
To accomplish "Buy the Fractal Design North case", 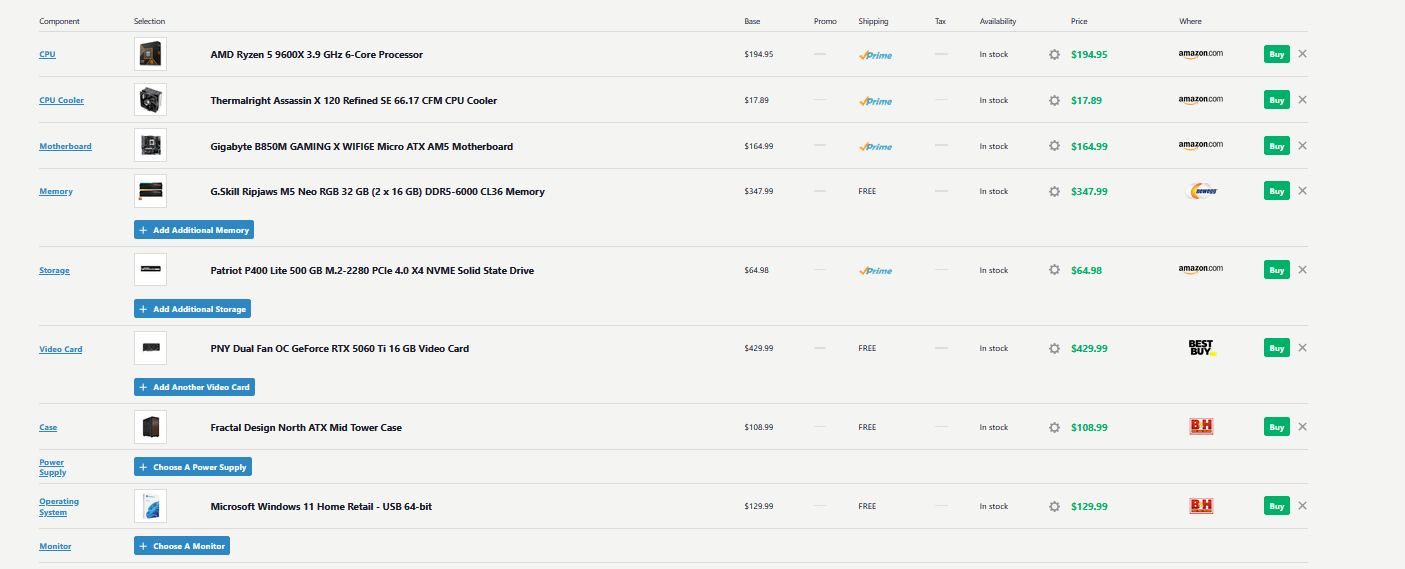I will 1276,427.
